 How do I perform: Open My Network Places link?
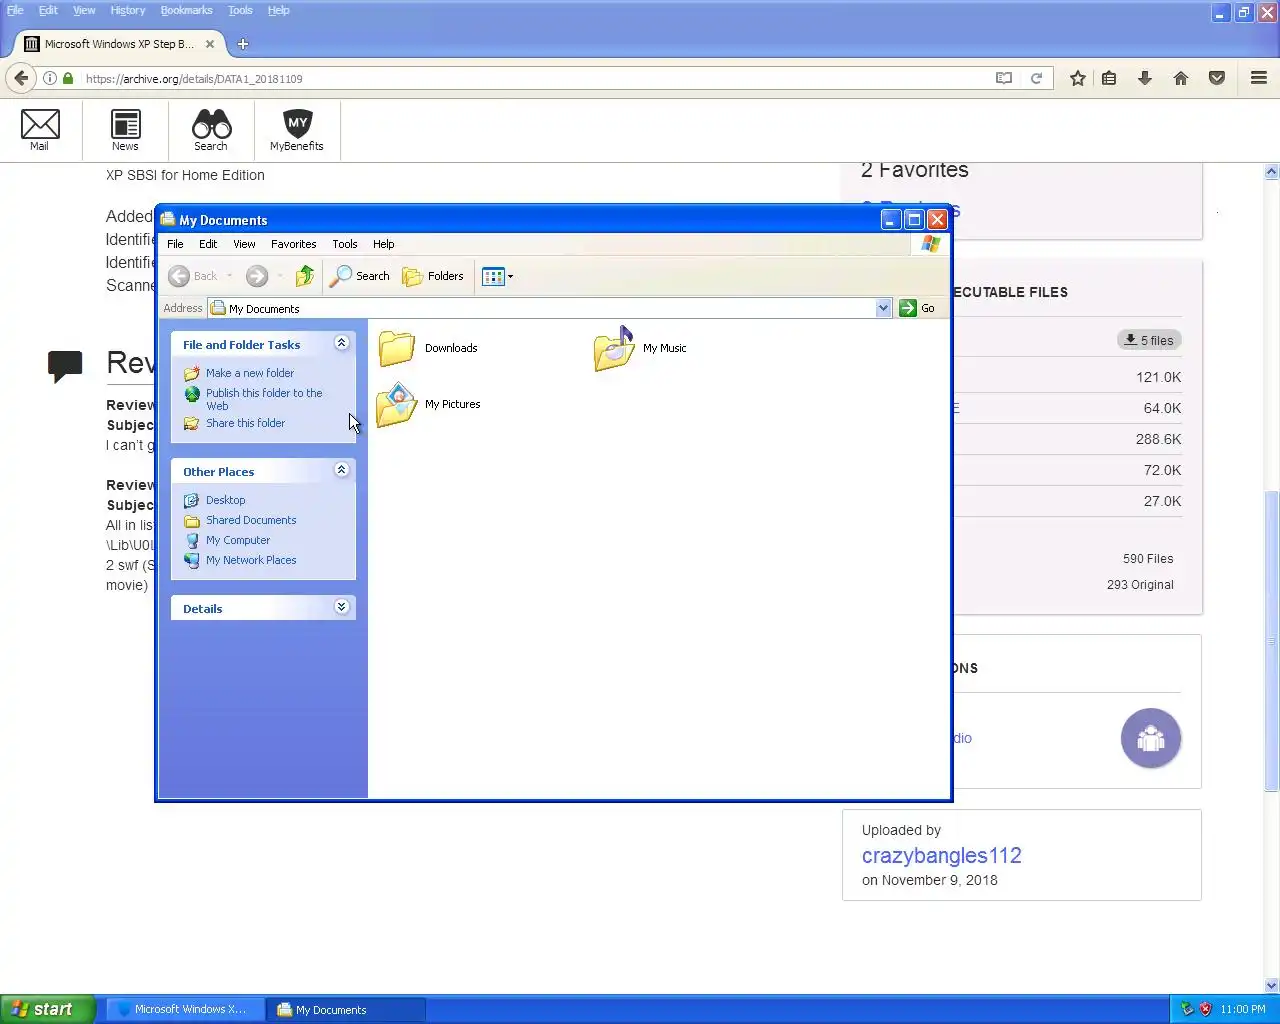(251, 560)
